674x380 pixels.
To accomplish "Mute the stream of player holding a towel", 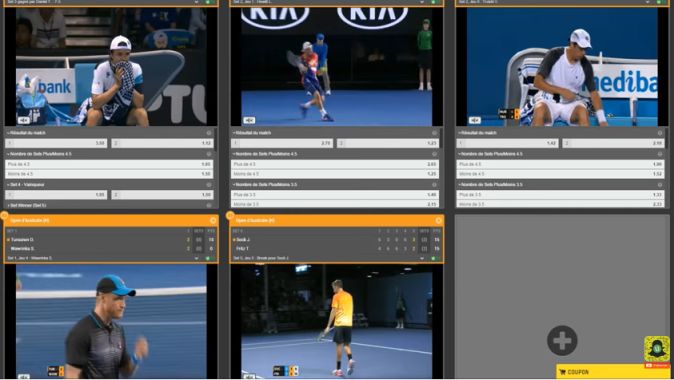I will coord(24,120).
